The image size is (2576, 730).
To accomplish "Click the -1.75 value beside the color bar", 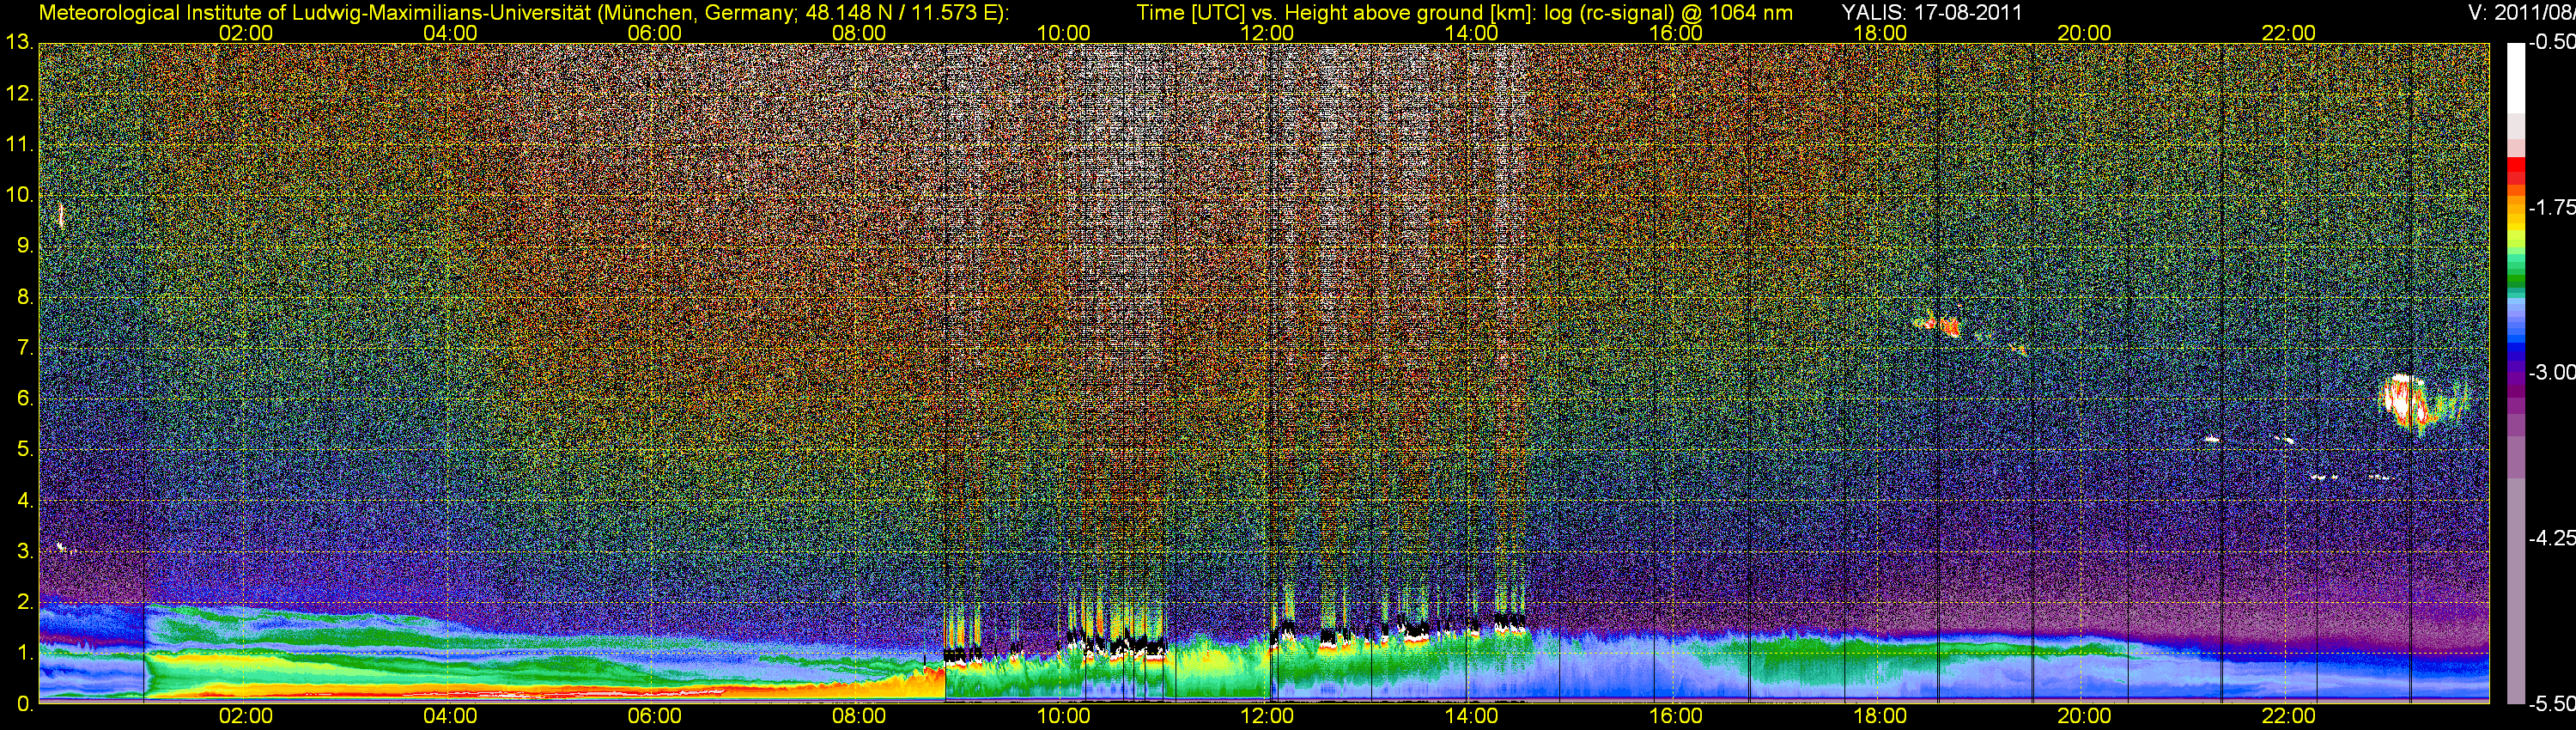I will click(2551, 207).
